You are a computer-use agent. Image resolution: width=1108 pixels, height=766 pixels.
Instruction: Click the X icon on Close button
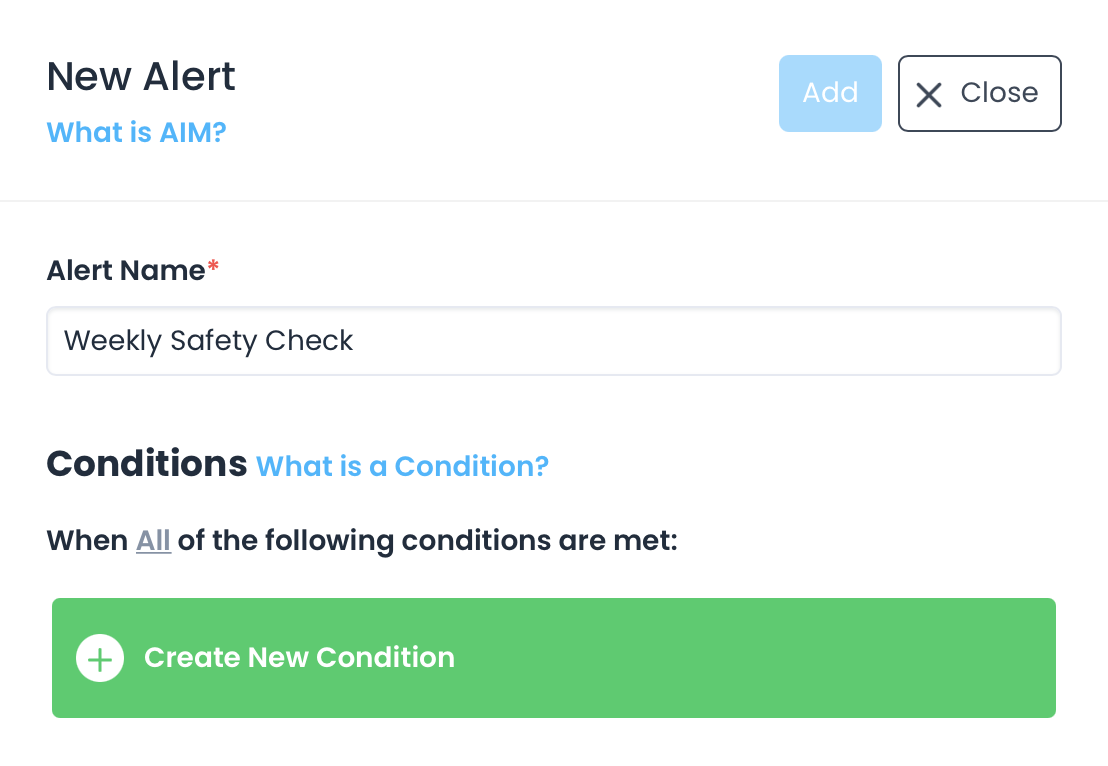pyautogui.click(x=929, y=94)
